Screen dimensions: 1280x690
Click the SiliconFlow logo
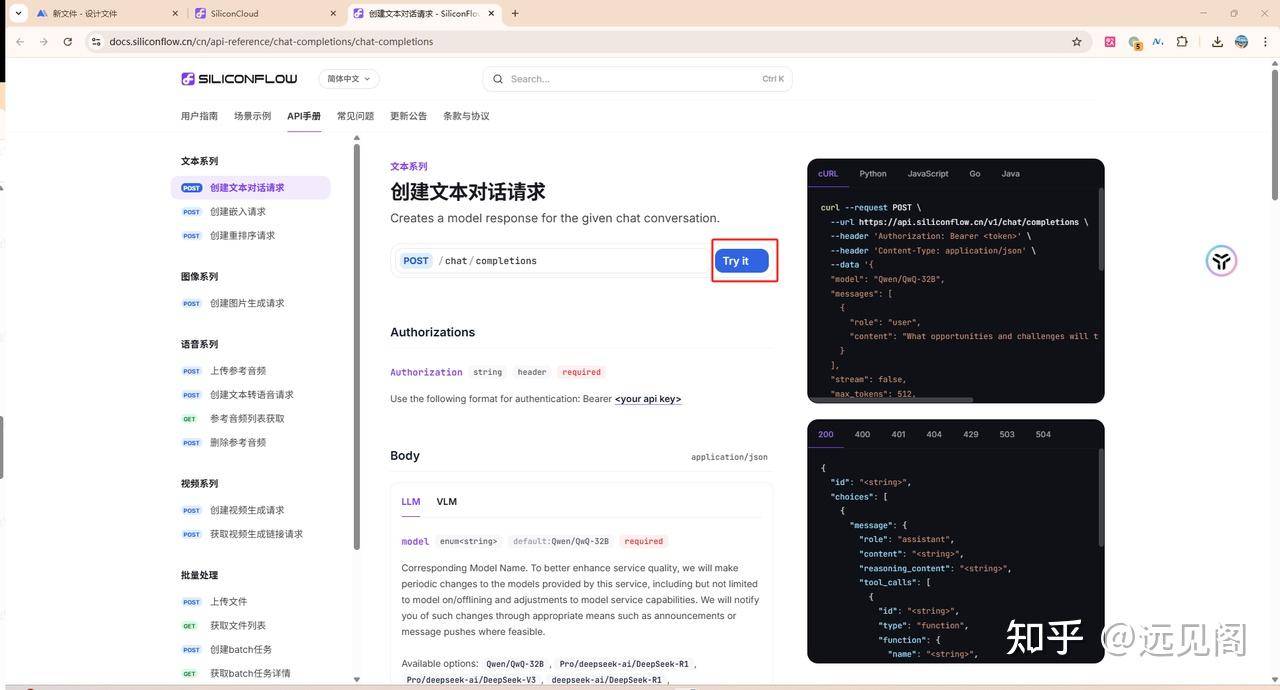point(239,79)
